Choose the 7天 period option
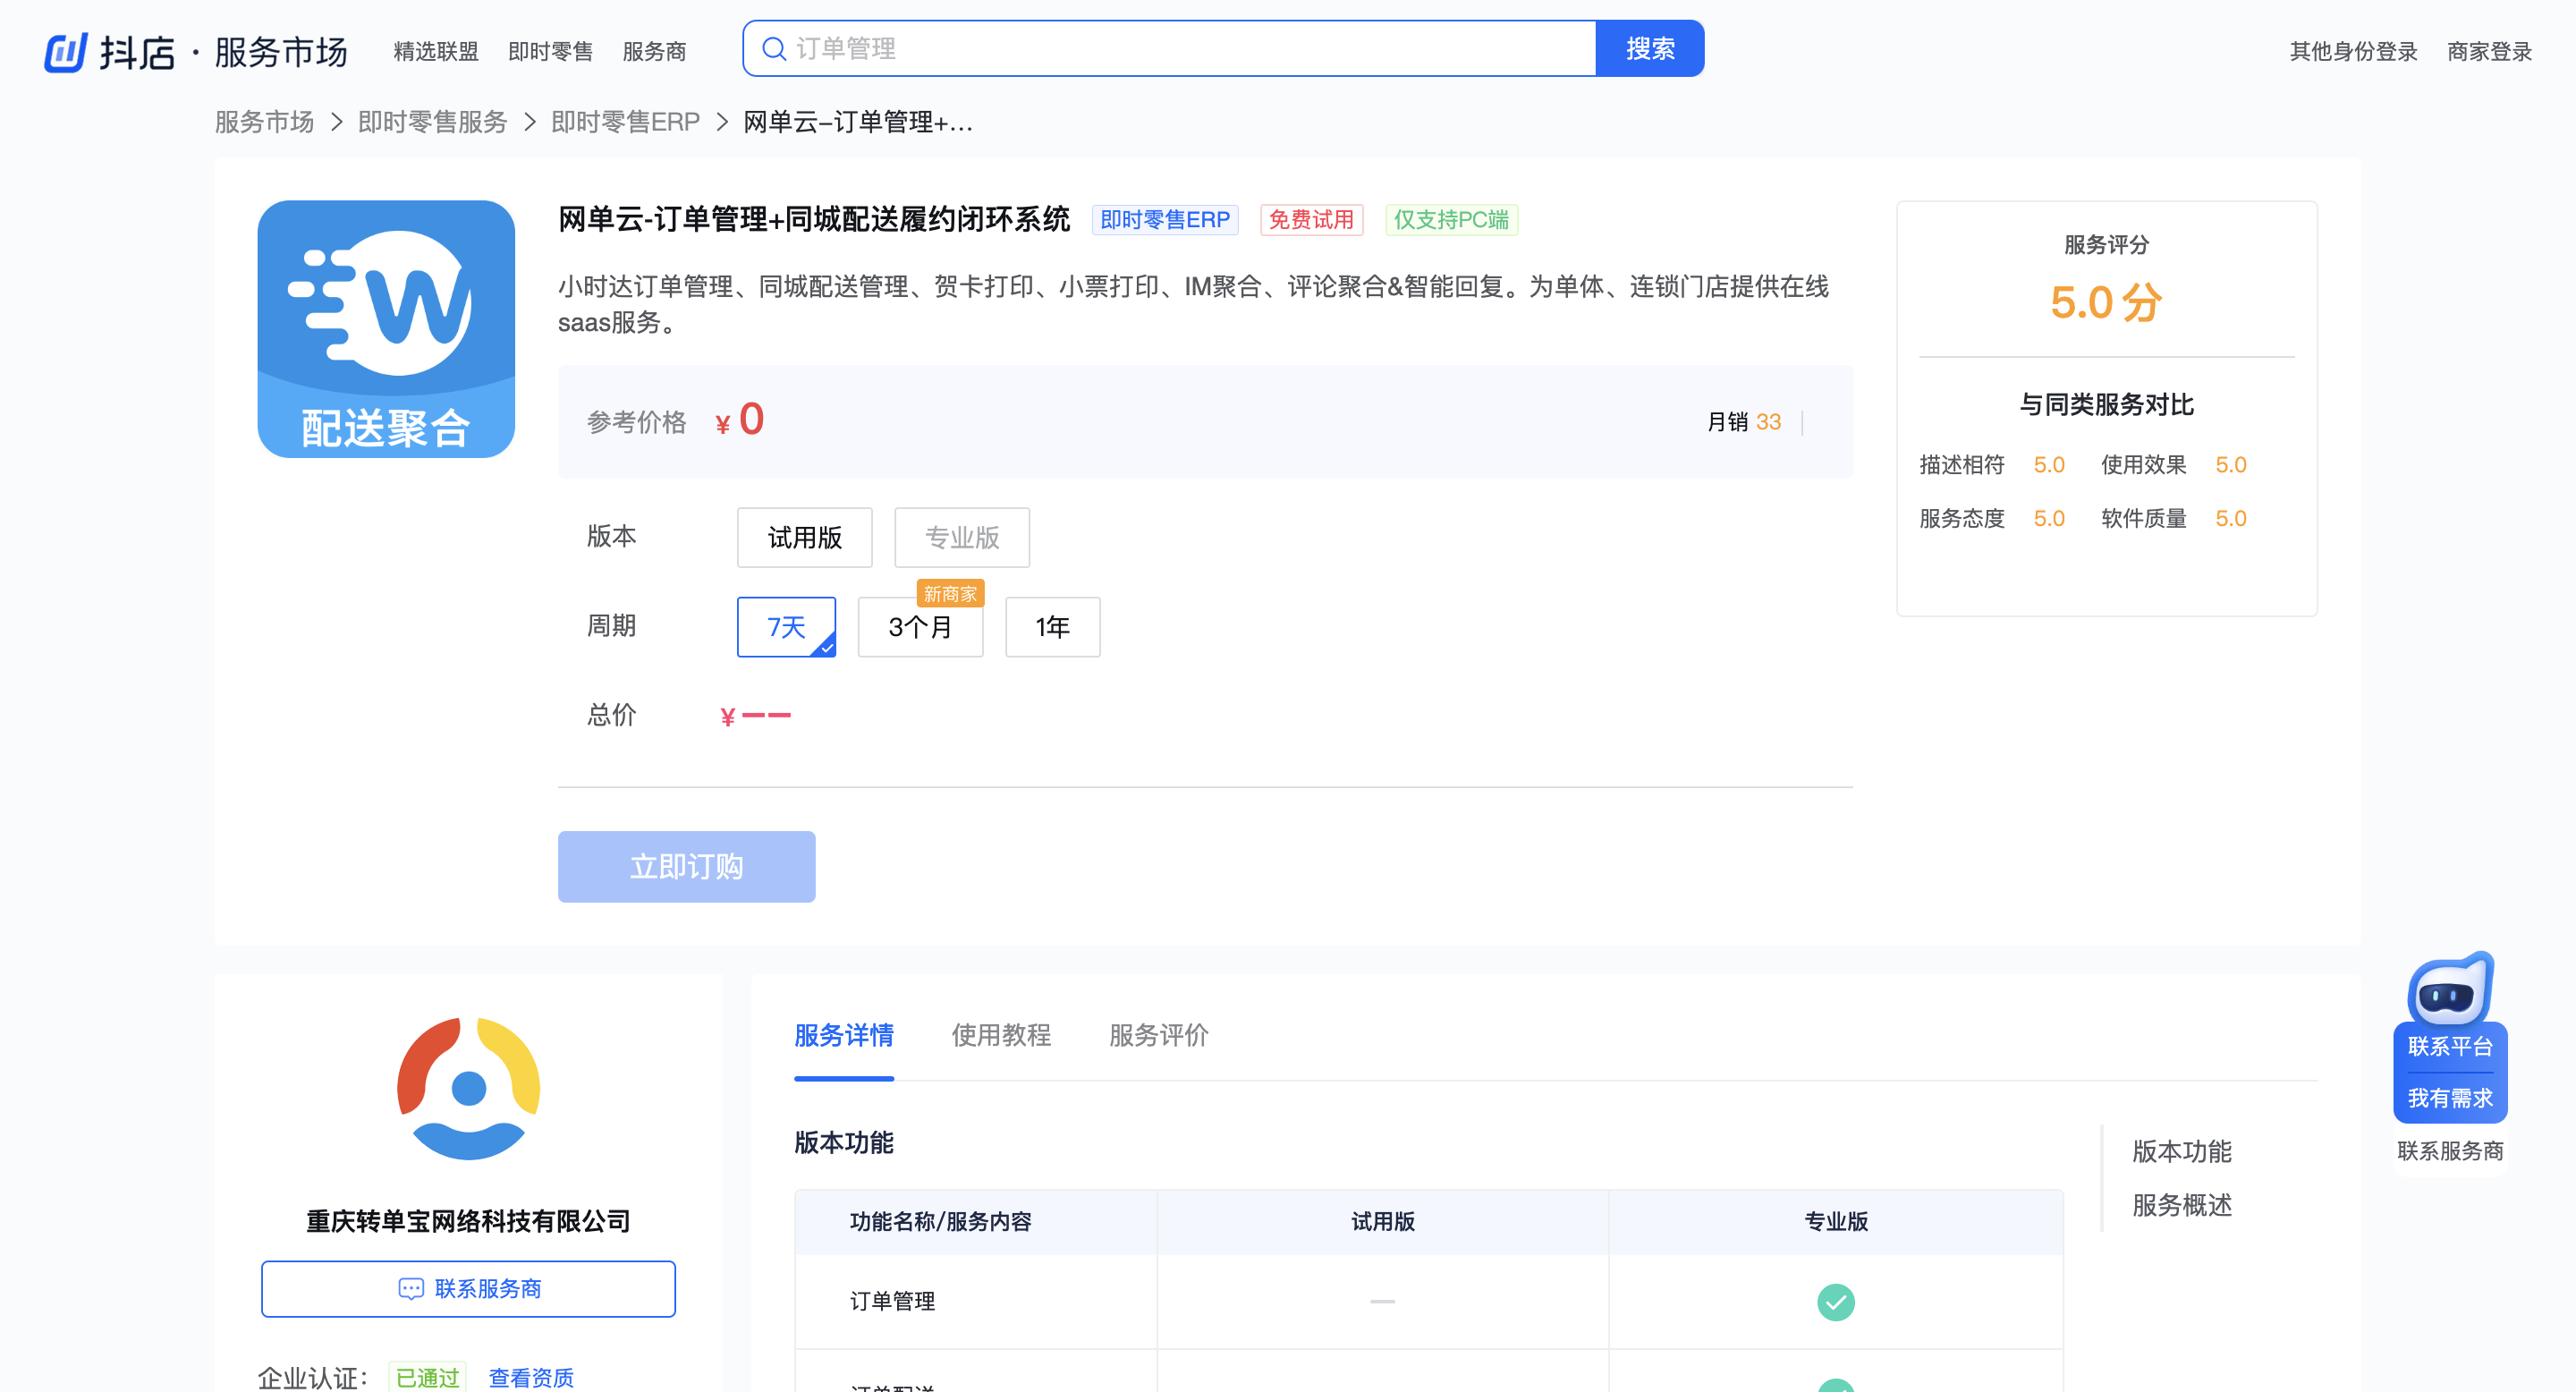 point(786,627)
